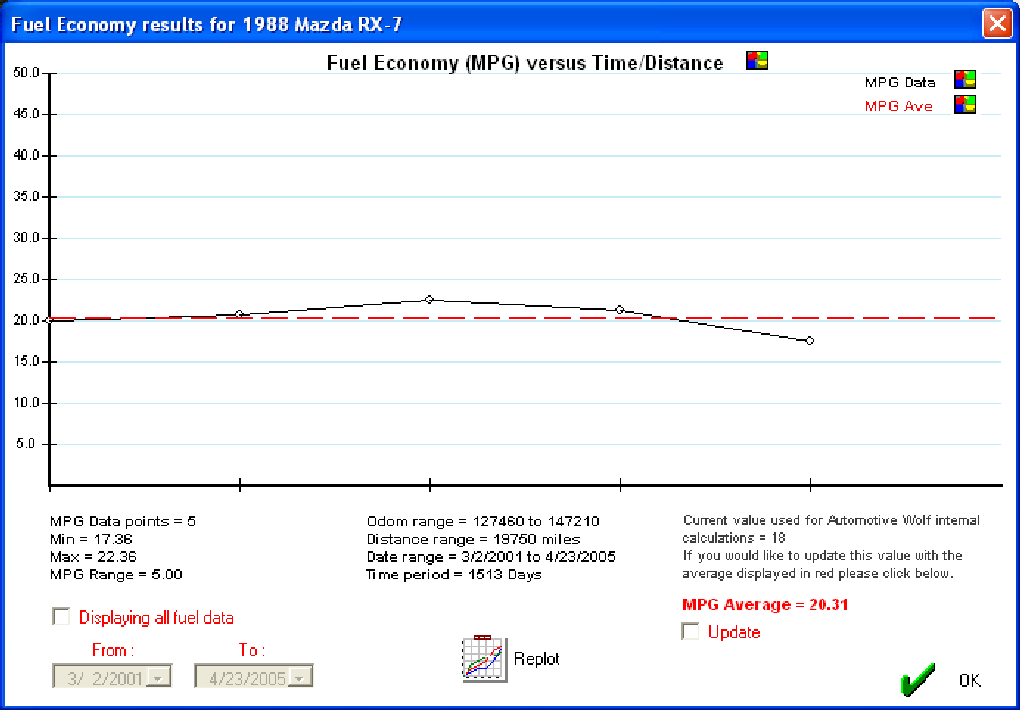Screen dimensions: 1020x710
Task: Select the lowest, final MPG data point
Action: pos(810,340)
